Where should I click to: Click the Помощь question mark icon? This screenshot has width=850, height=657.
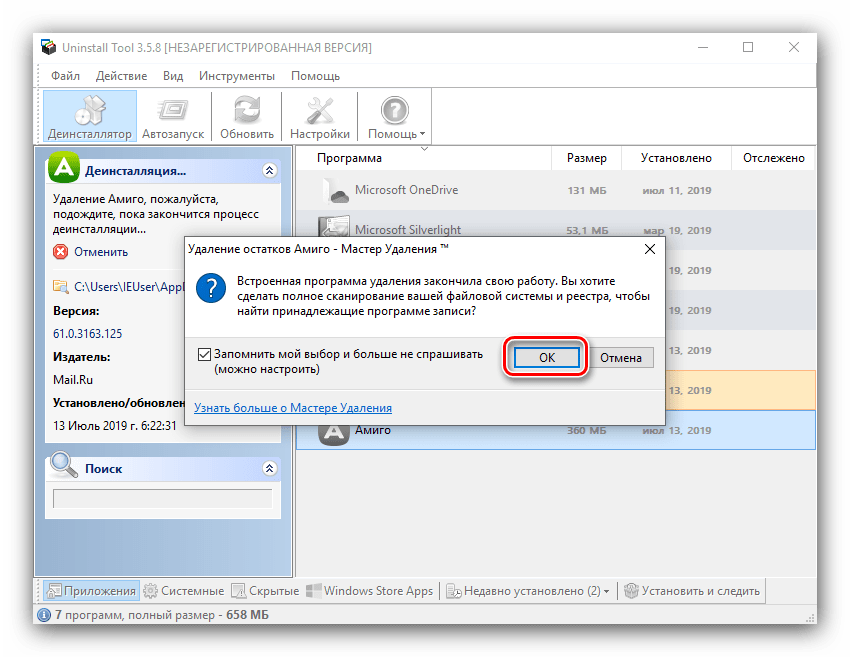(396, 110)
